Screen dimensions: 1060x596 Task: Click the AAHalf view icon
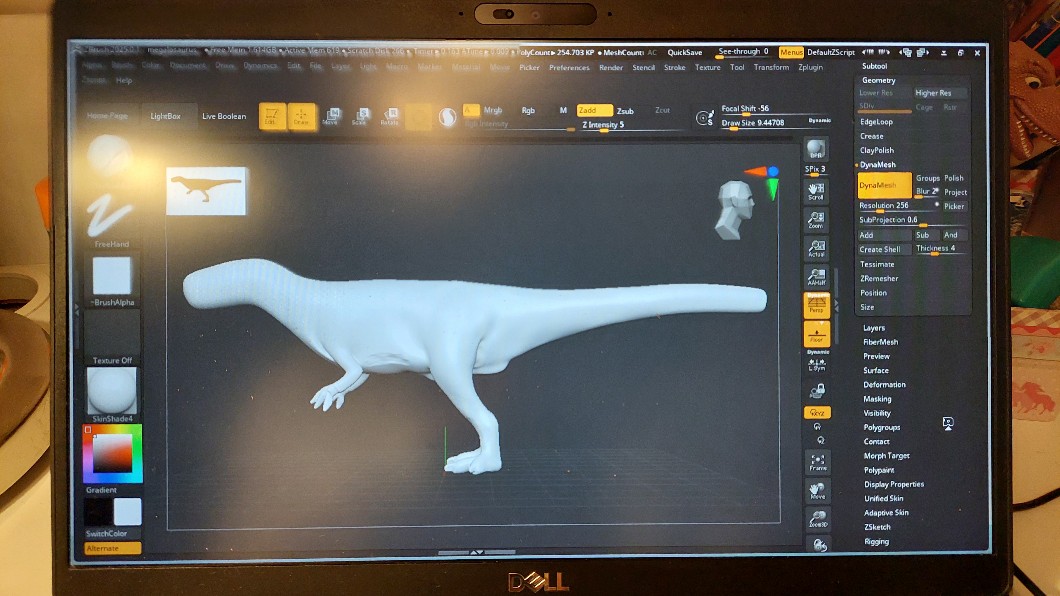tap(816, 277)
